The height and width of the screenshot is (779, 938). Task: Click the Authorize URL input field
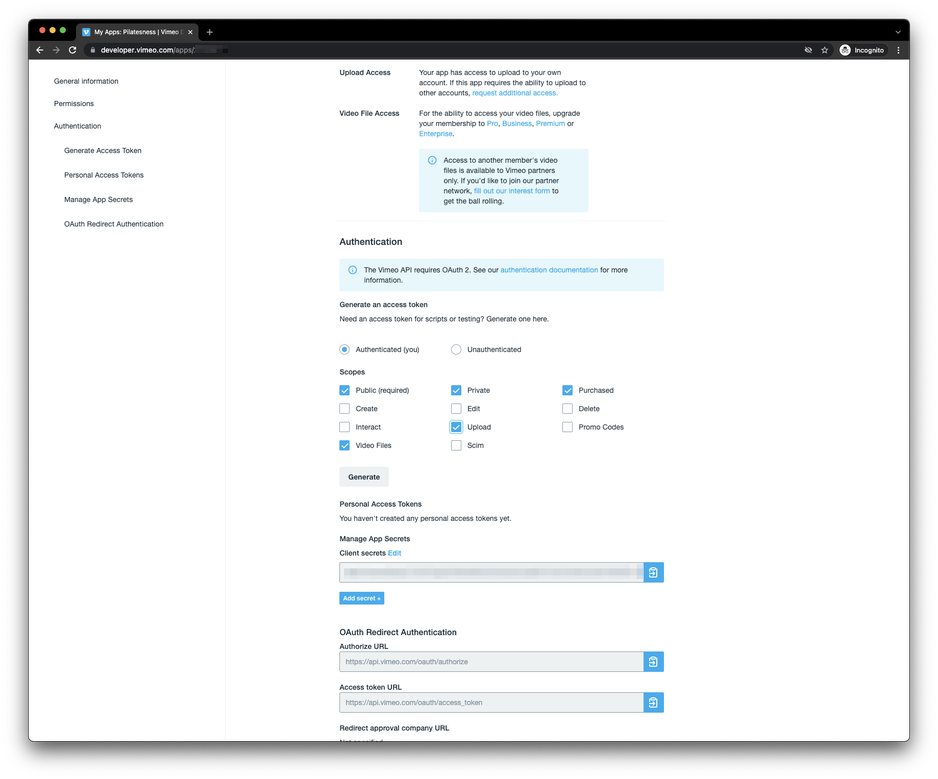[x=491, y=662]
